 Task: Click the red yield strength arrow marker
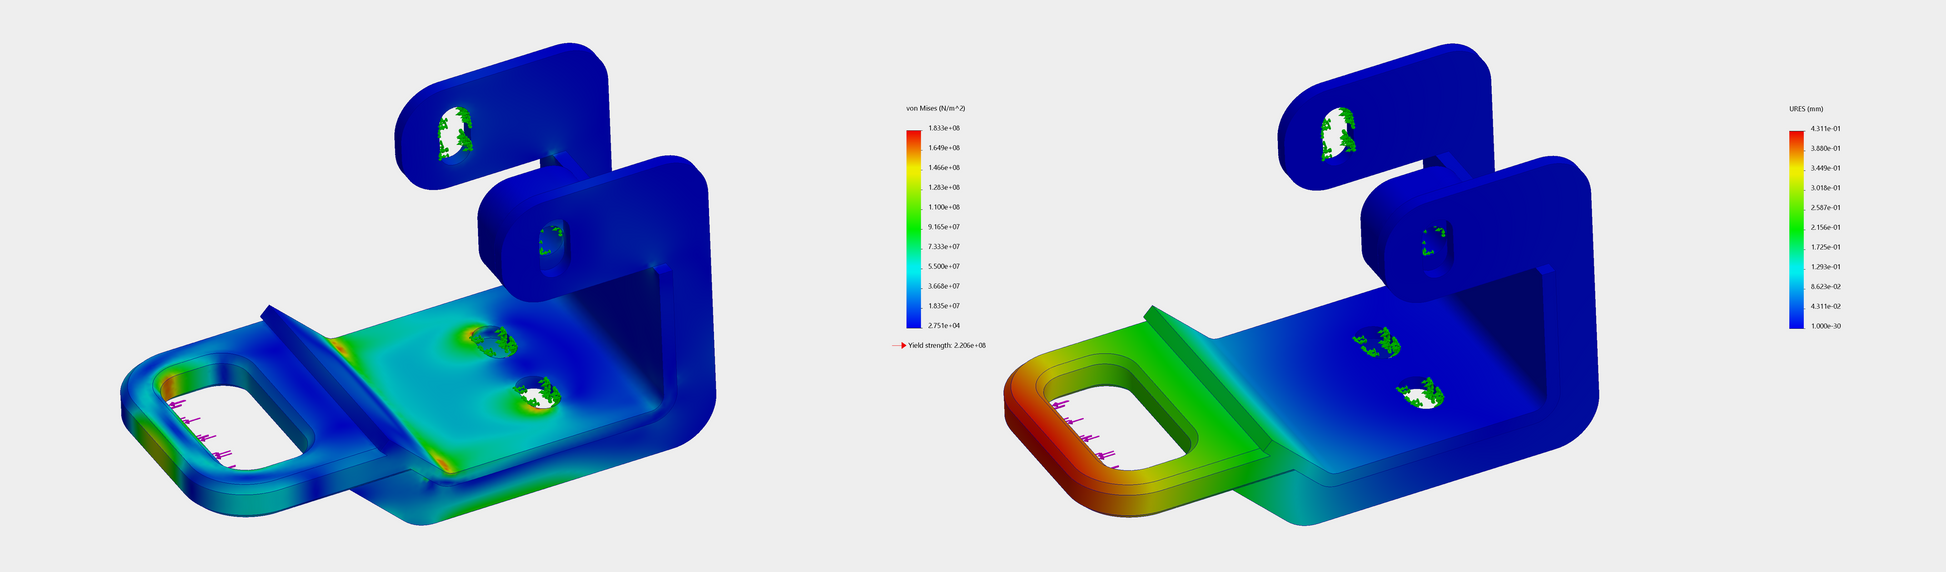(899, 345)
